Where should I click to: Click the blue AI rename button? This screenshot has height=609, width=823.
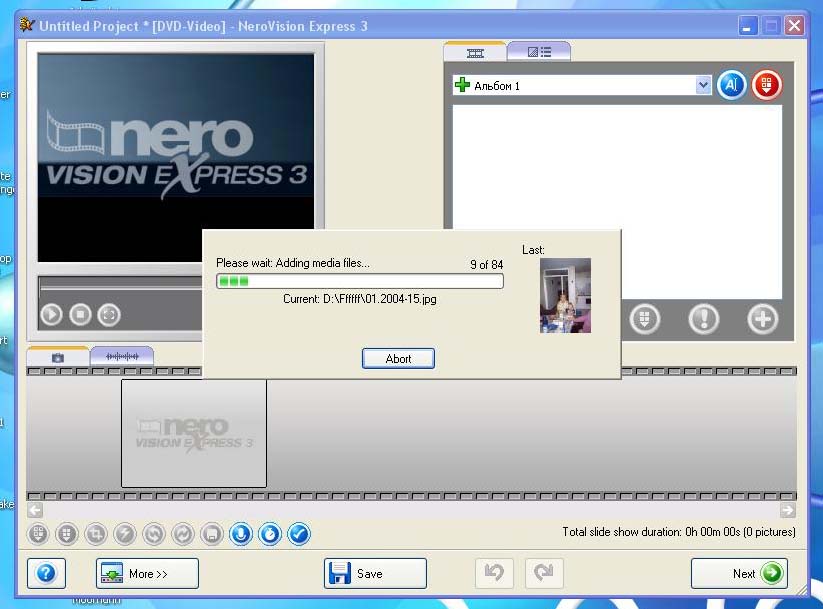(x=732, y=85)
